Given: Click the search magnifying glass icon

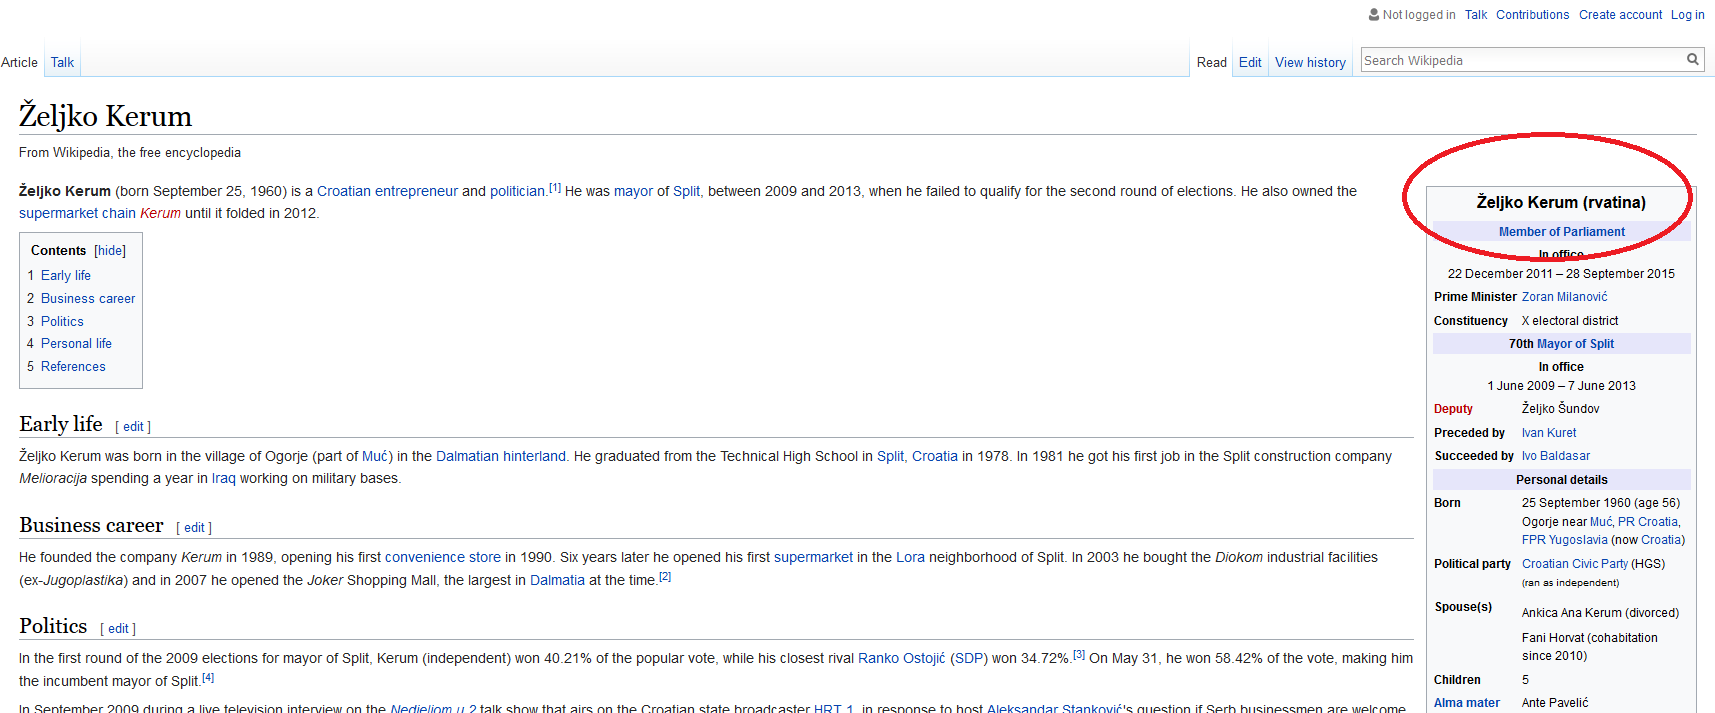Looking at the screenshot, I should click(1692, 60).
